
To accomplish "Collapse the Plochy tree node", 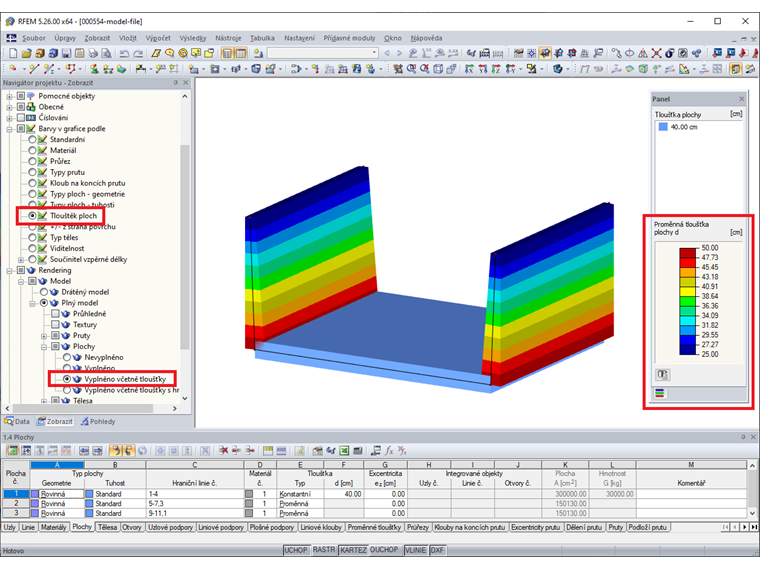I will 44,347.
